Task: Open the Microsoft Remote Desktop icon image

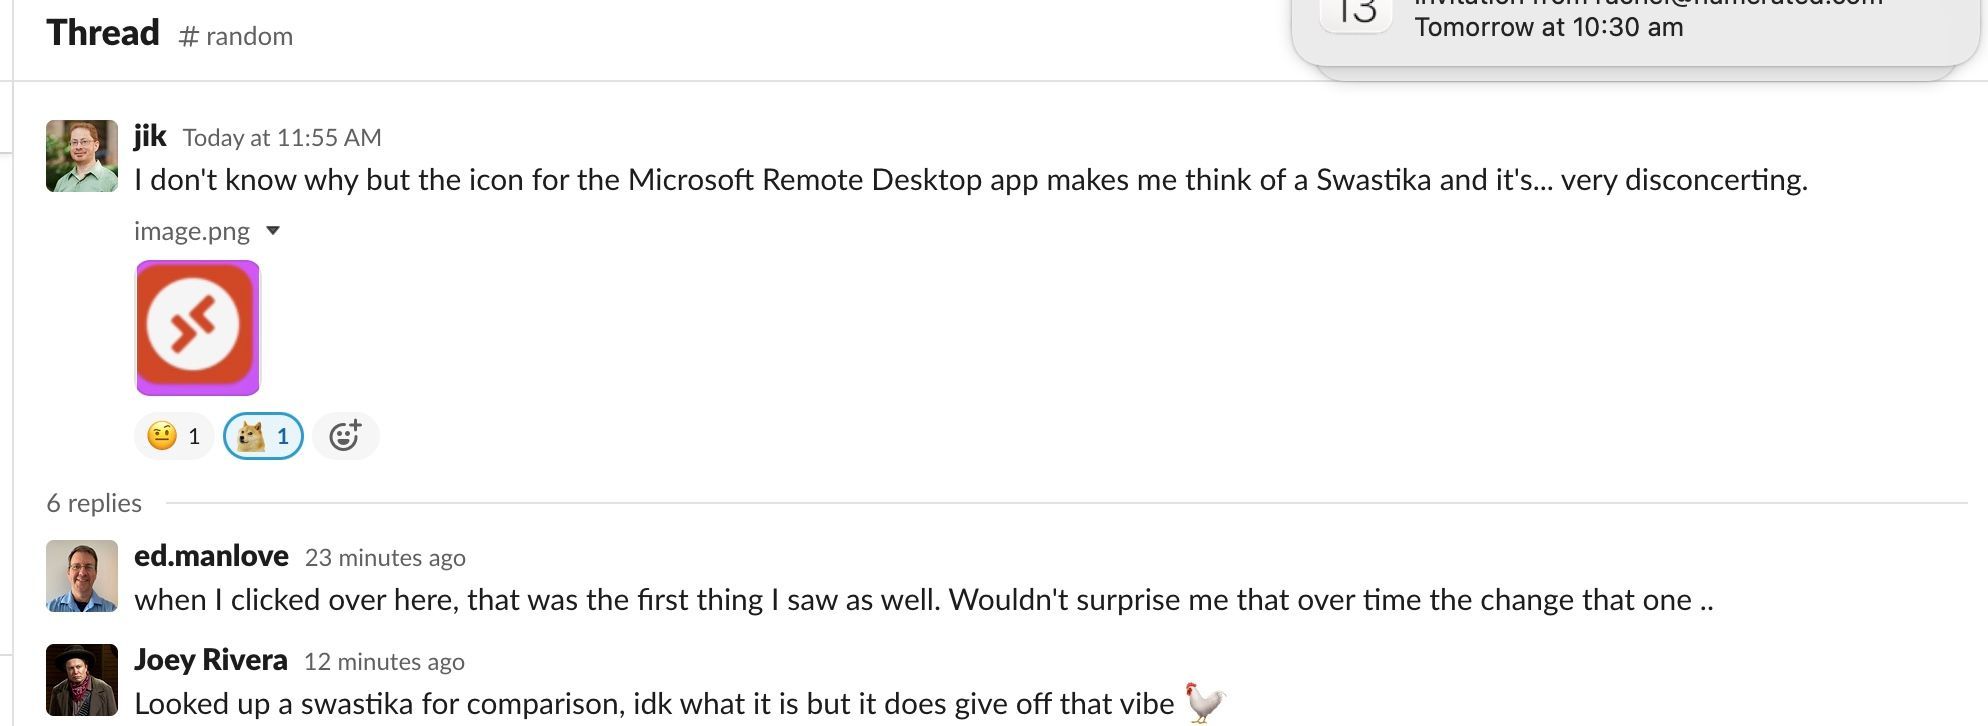Action: [198, 328]
